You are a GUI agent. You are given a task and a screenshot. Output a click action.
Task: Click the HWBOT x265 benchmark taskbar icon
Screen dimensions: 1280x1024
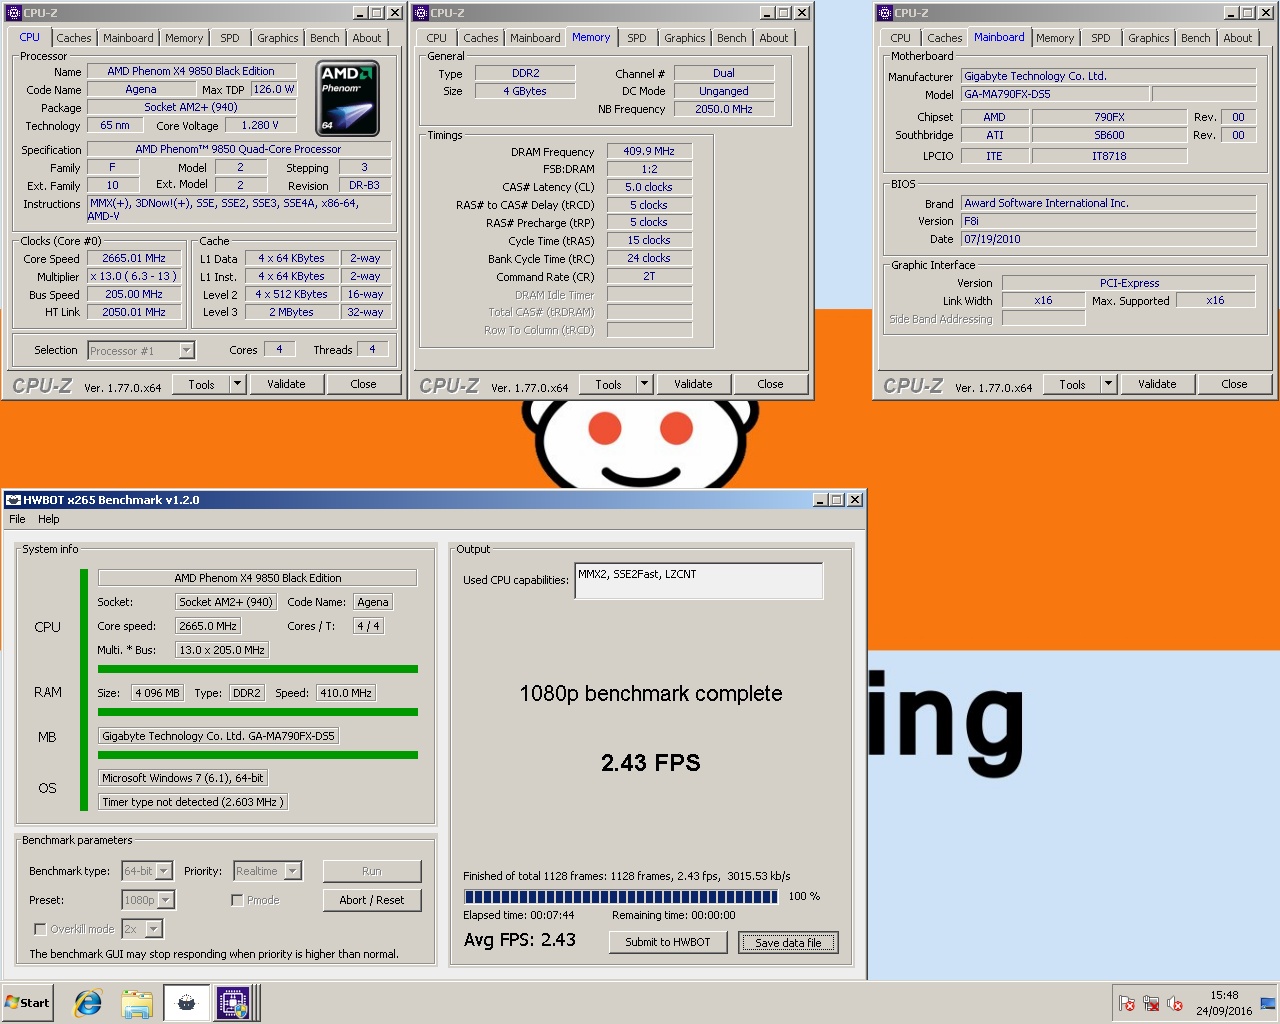186,1003
